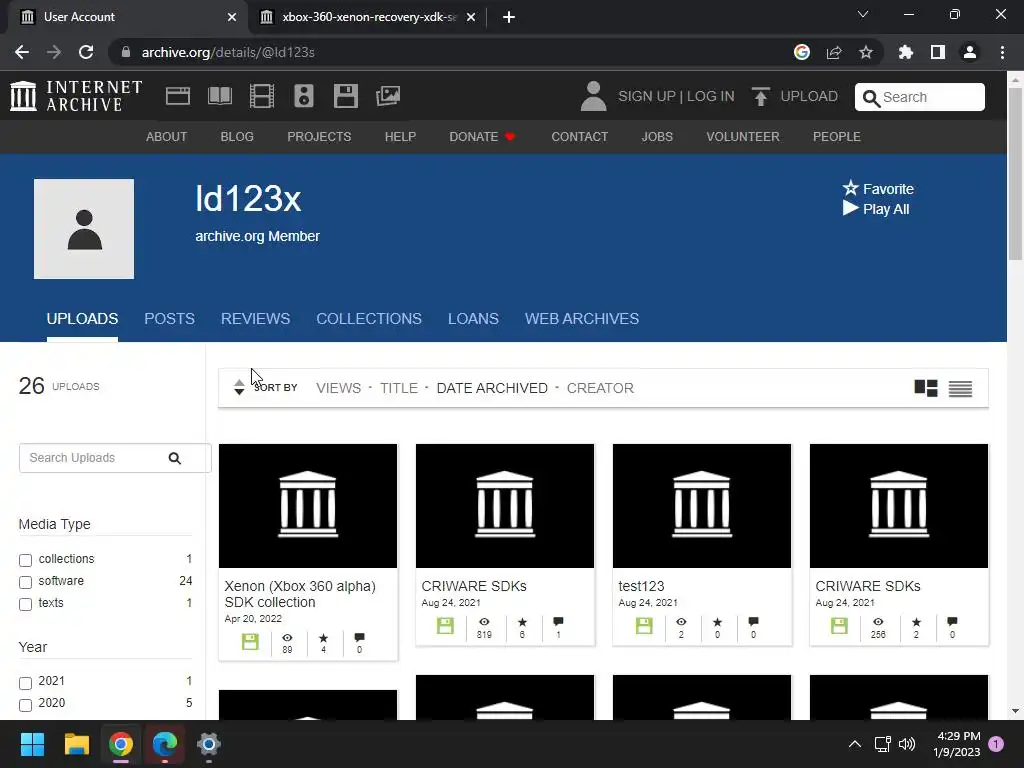Check the software media type filter
The image size is (1024, 768).
[25, 582]
